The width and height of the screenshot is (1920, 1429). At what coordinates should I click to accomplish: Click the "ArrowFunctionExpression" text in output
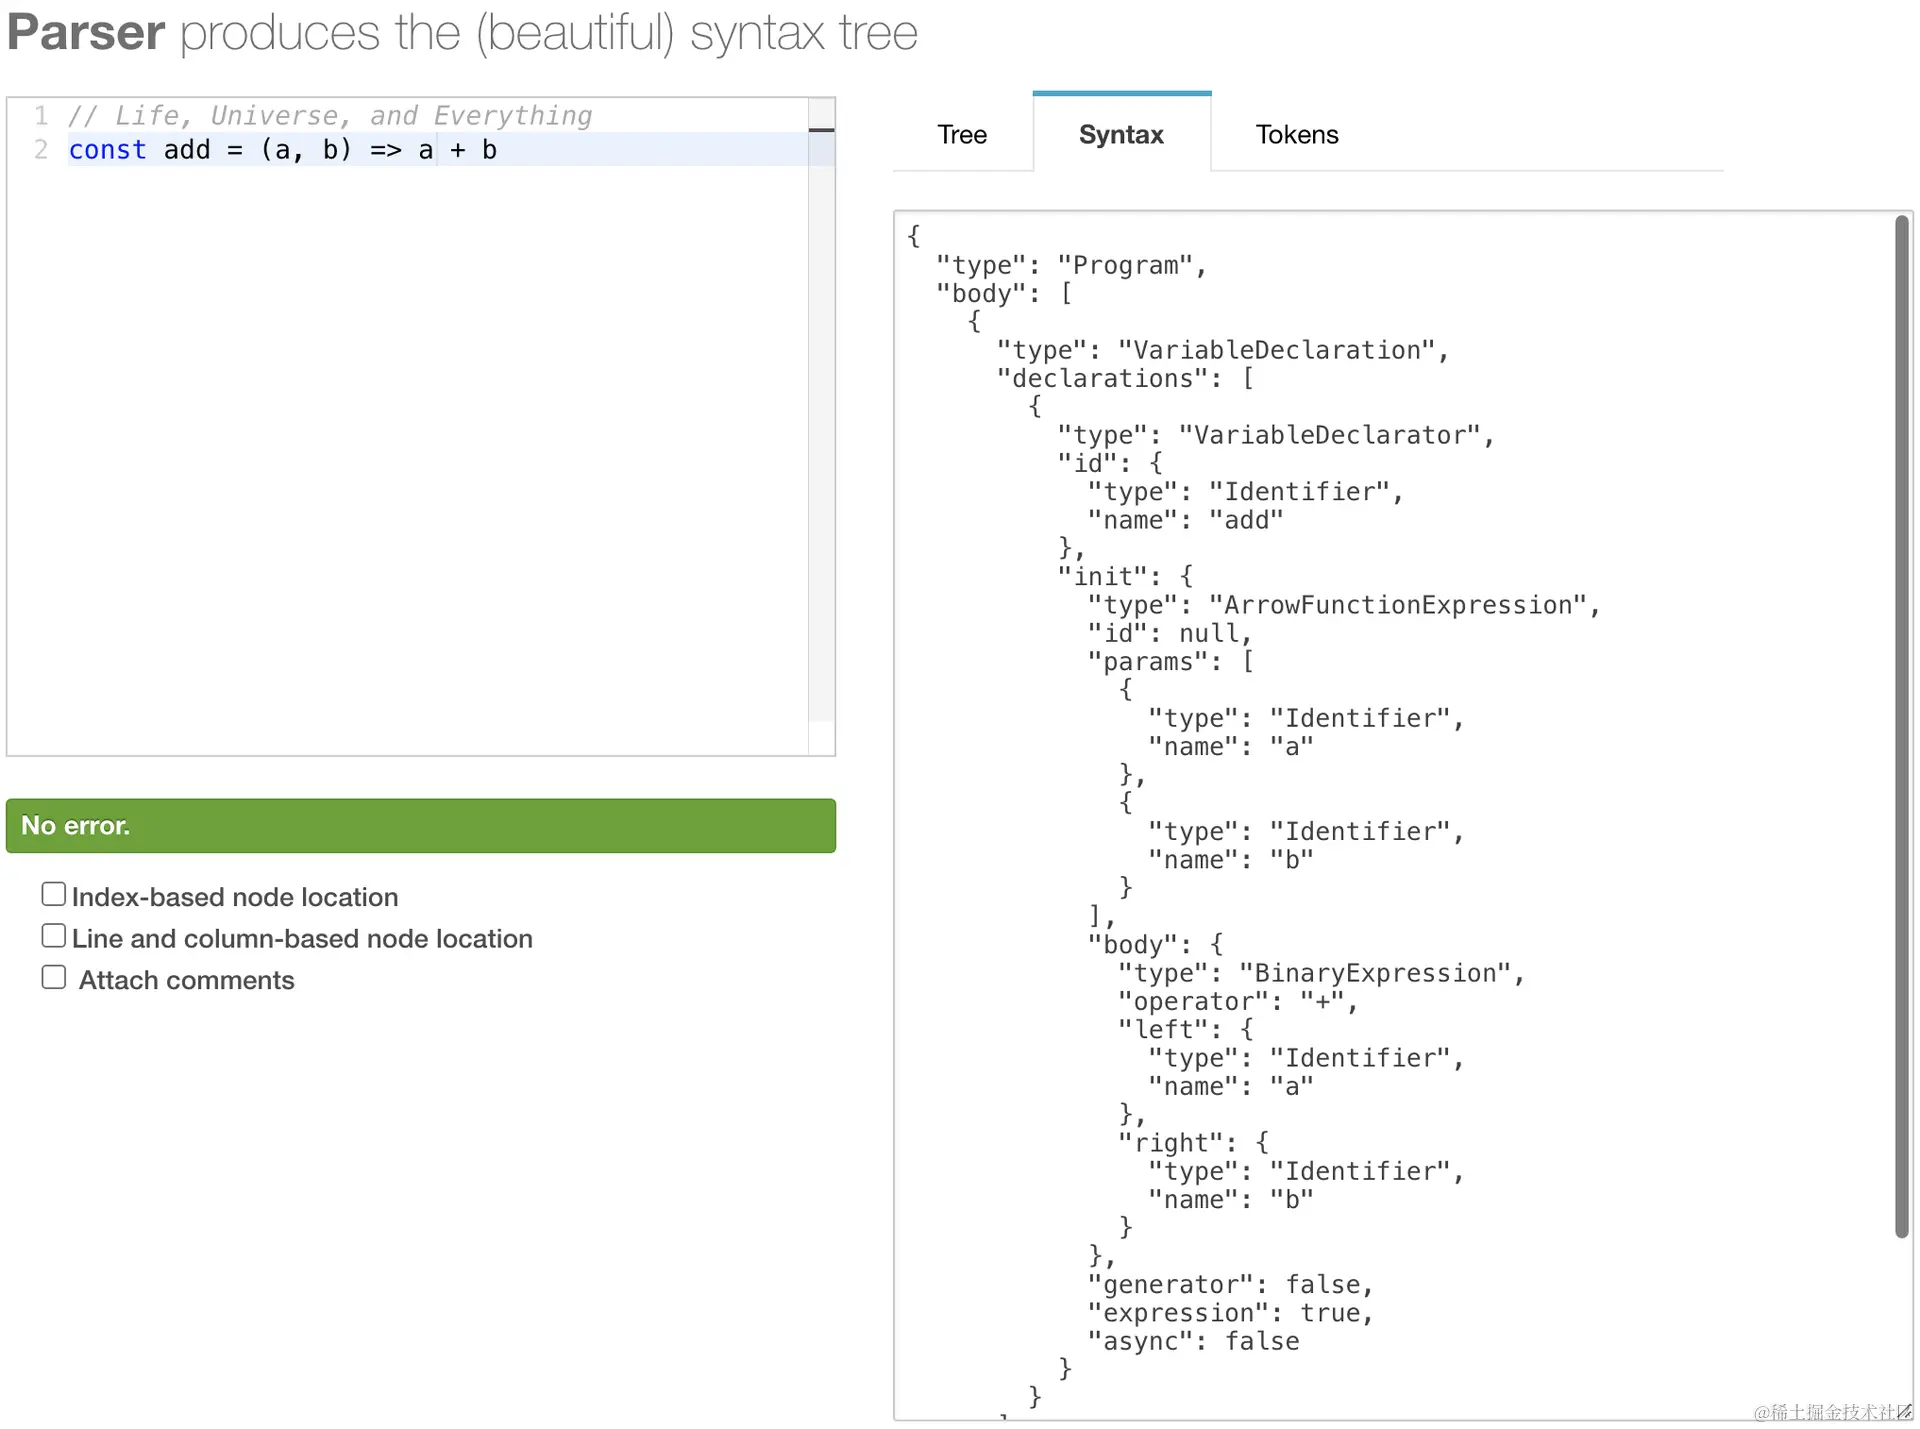(x=1398, y=605)
